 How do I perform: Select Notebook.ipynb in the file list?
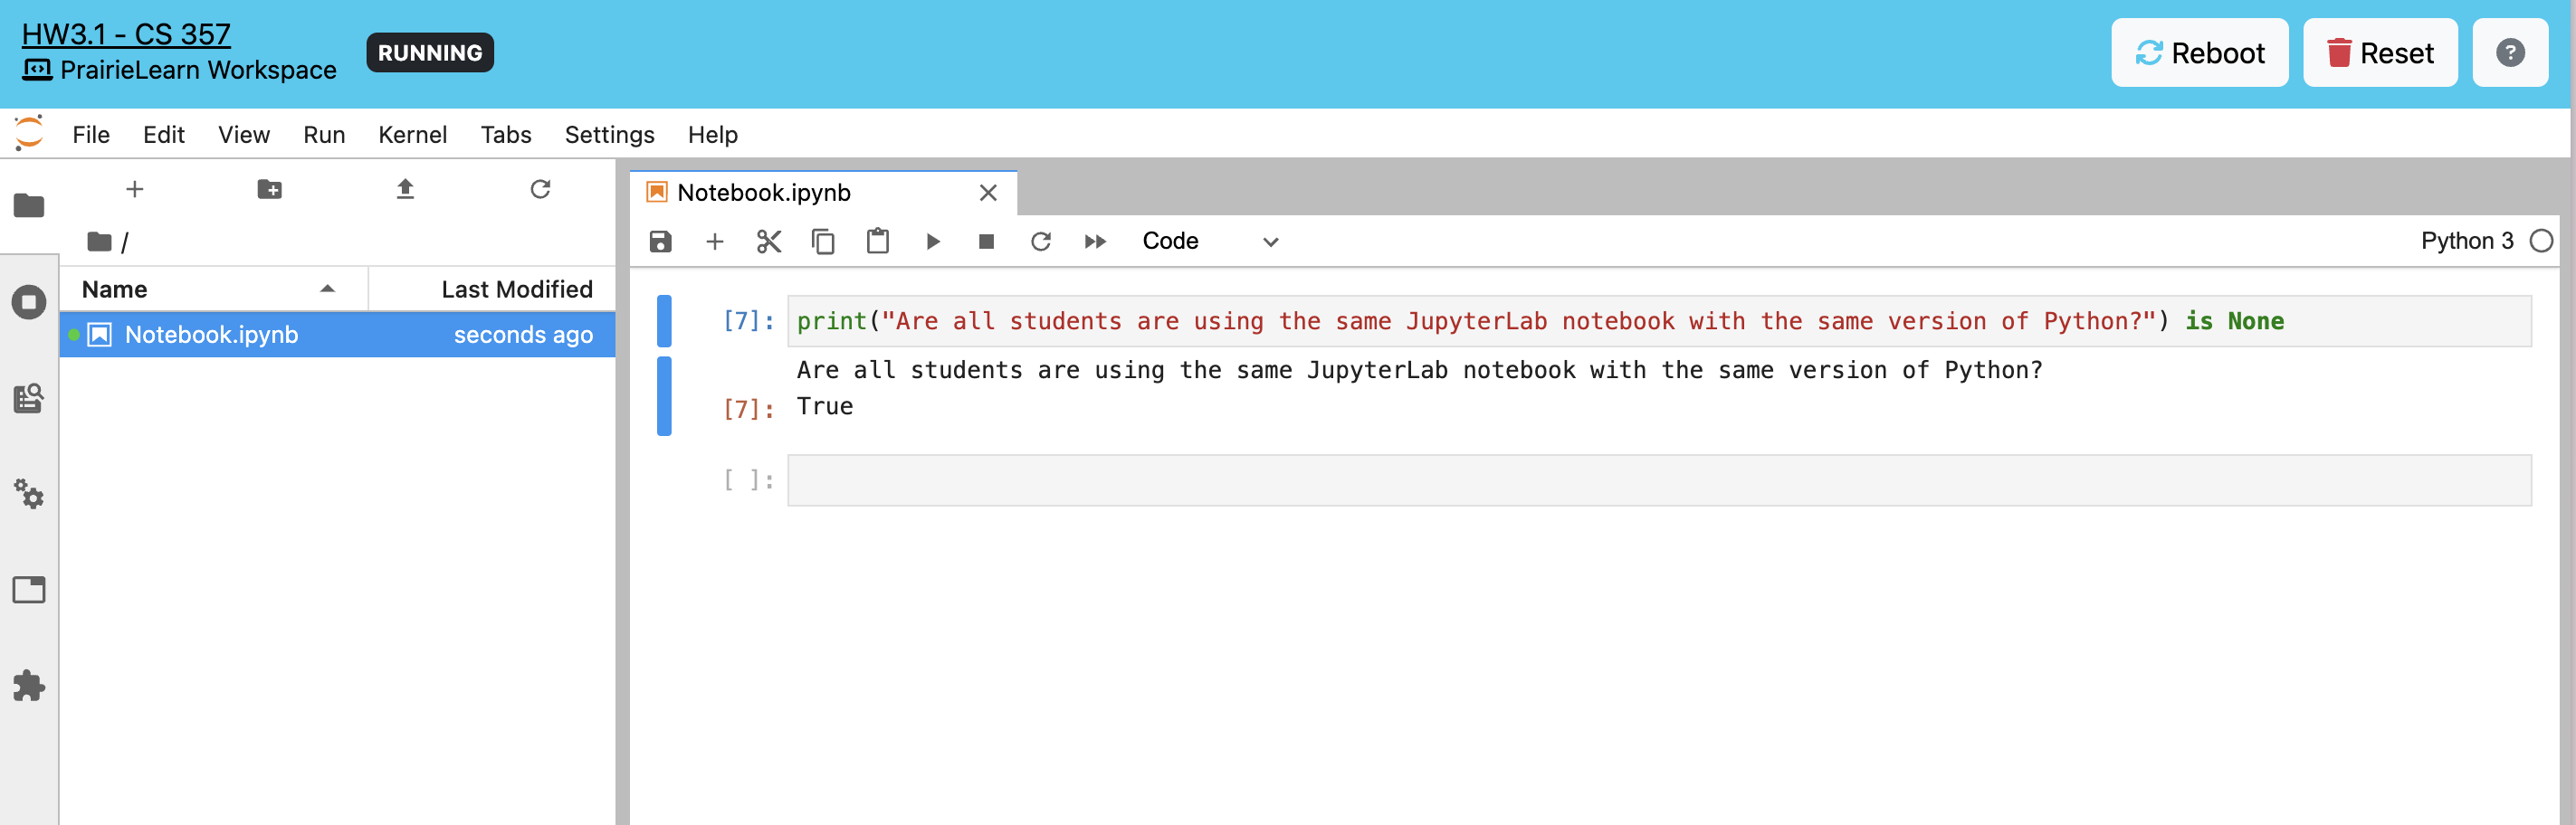(x=337, y=334)
